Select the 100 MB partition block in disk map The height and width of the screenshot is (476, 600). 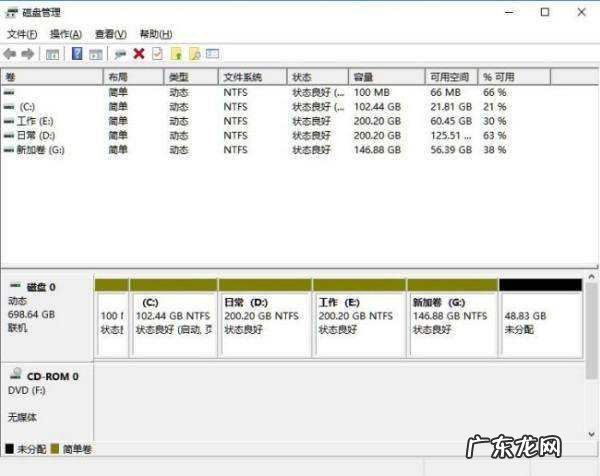(x=112, y=319)
